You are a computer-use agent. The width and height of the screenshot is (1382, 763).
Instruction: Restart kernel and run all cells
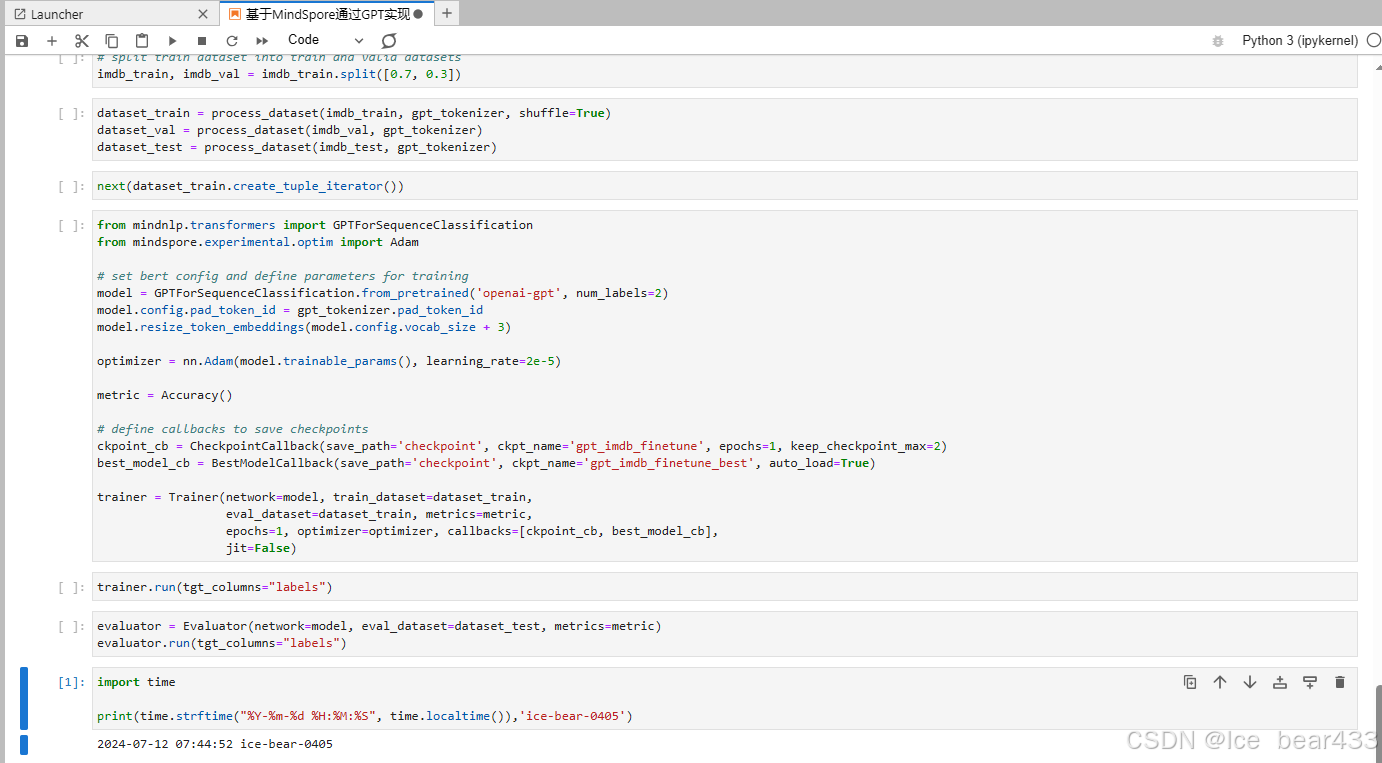click(262, 41)
